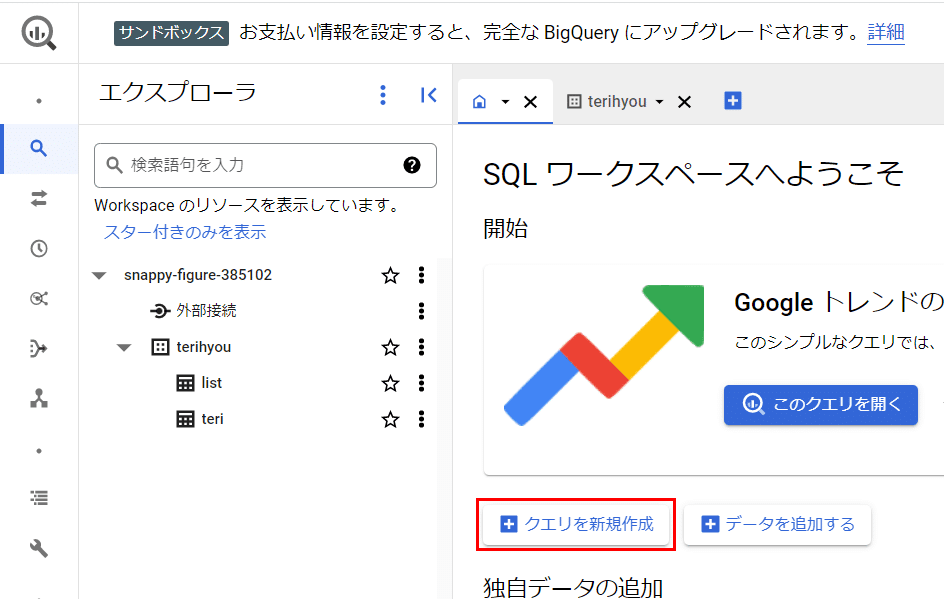Click スター付きのみを表示 link

185,232
